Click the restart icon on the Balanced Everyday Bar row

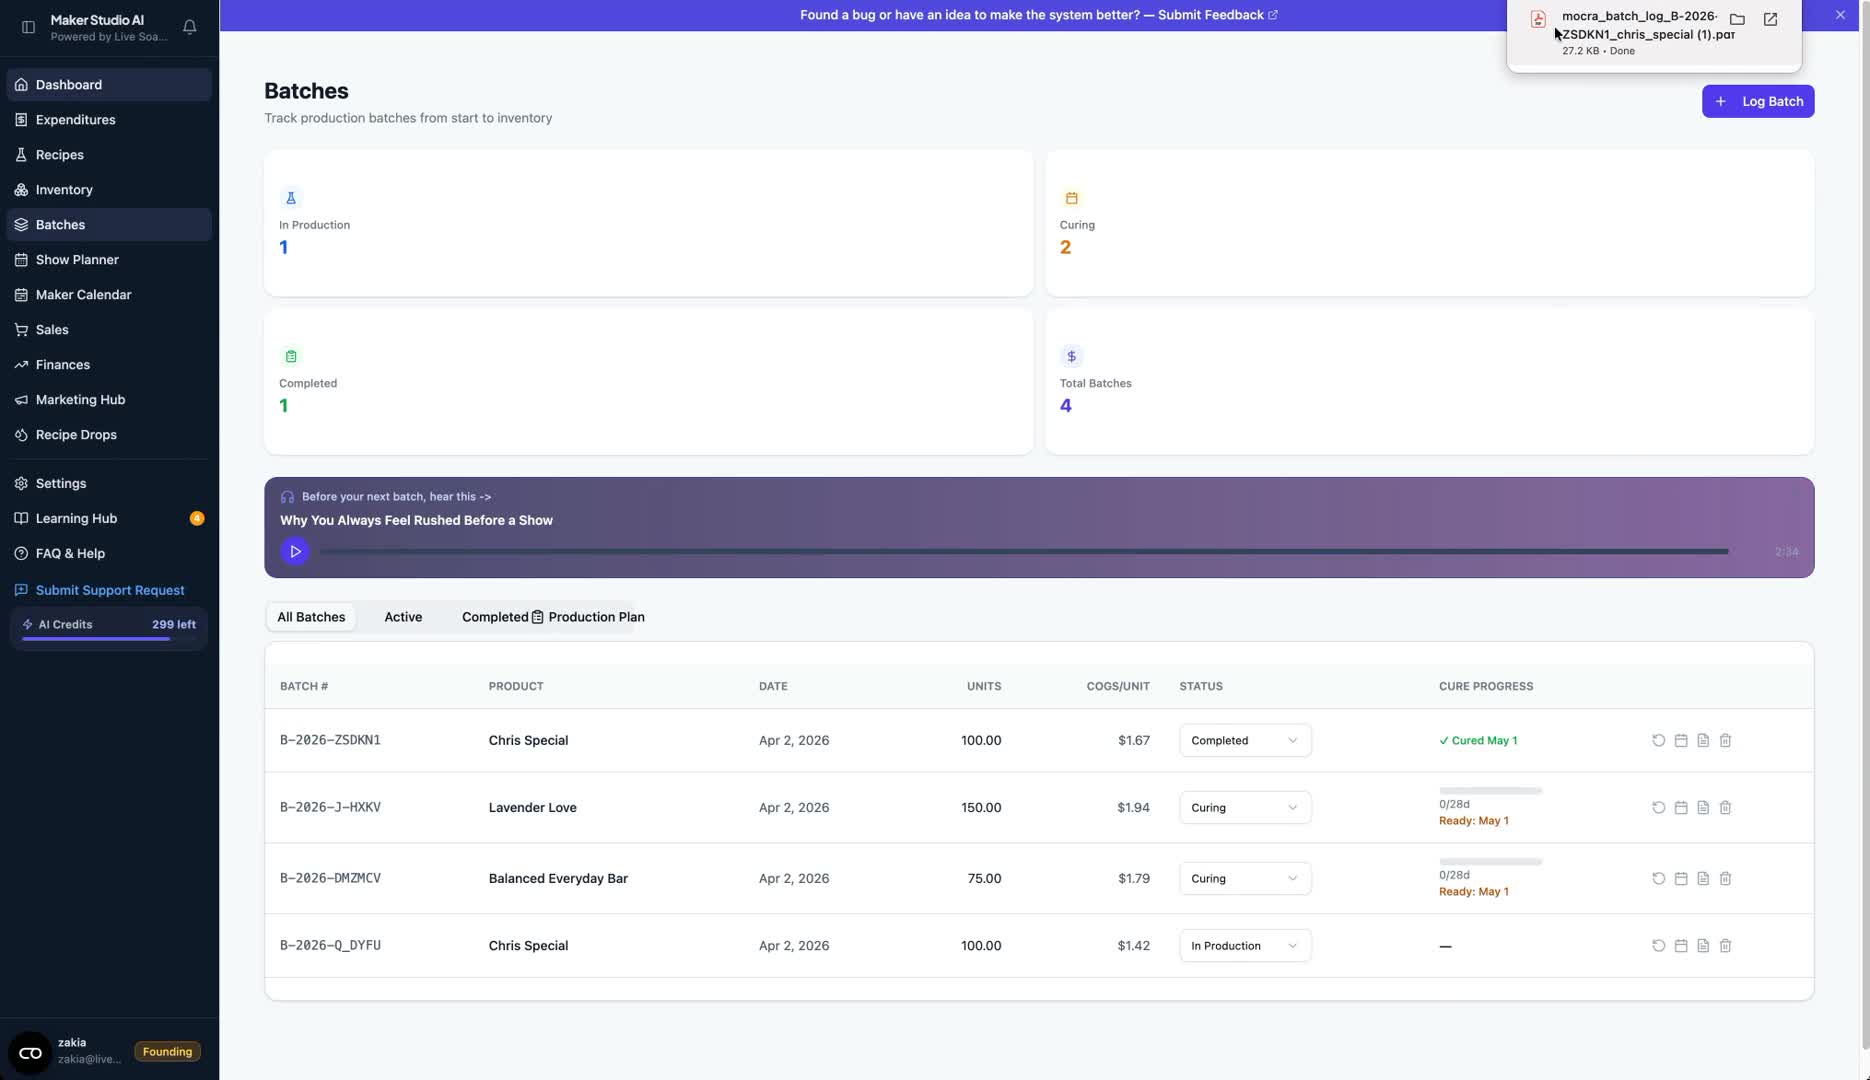pos(1658,878)
